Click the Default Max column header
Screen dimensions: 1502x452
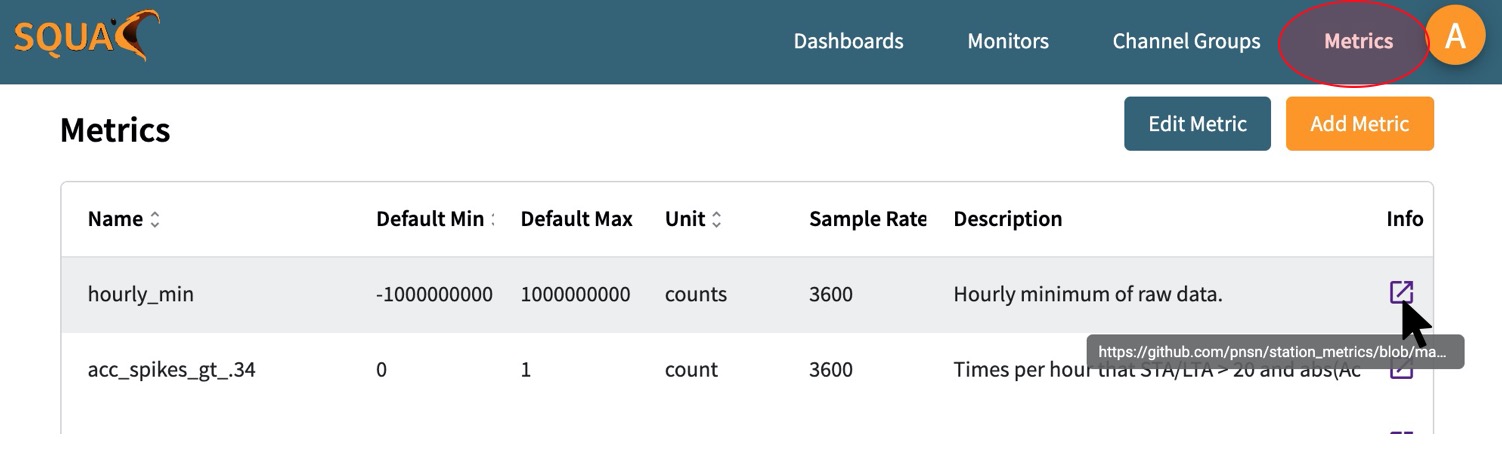coord(577,219)
